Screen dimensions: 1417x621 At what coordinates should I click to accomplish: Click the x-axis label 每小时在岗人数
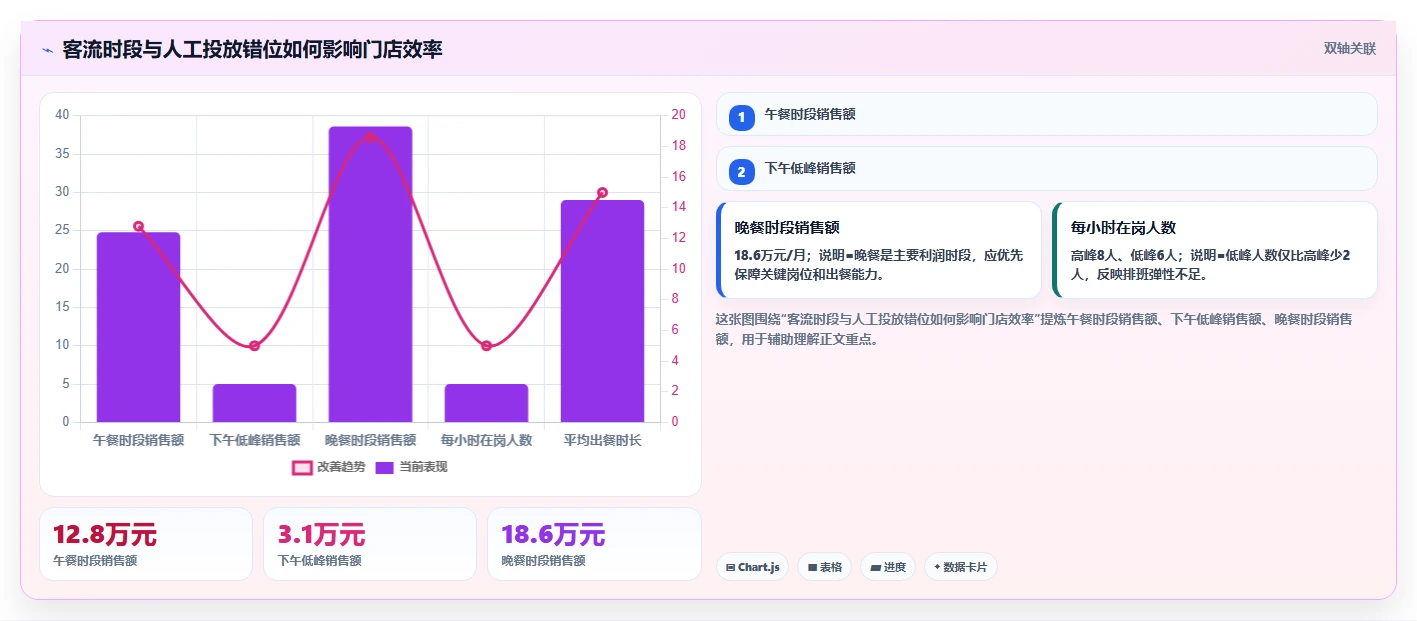coord(486,440)
